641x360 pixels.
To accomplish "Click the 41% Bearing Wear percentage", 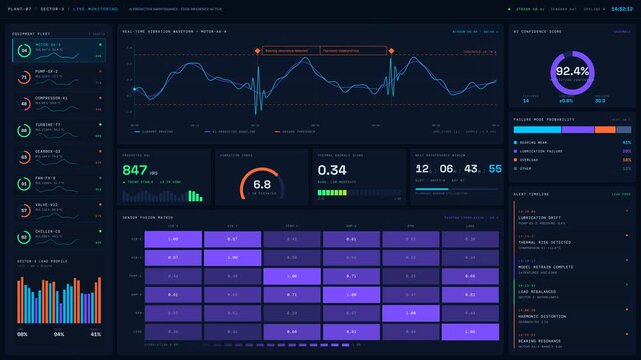I will point(626,143).
